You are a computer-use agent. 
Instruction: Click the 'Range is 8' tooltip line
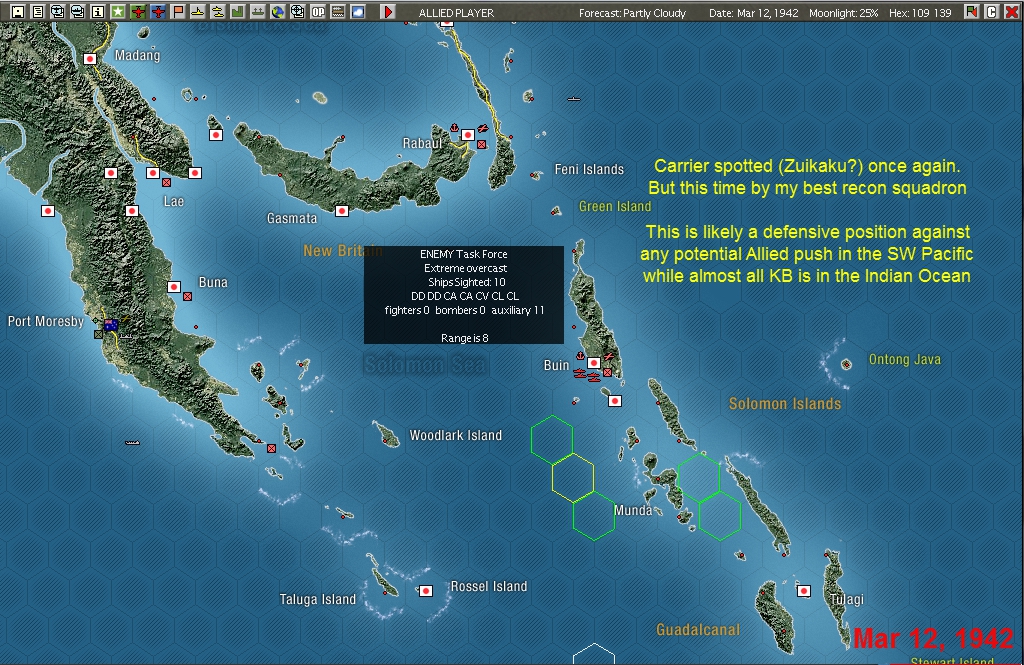coord(464,338)
